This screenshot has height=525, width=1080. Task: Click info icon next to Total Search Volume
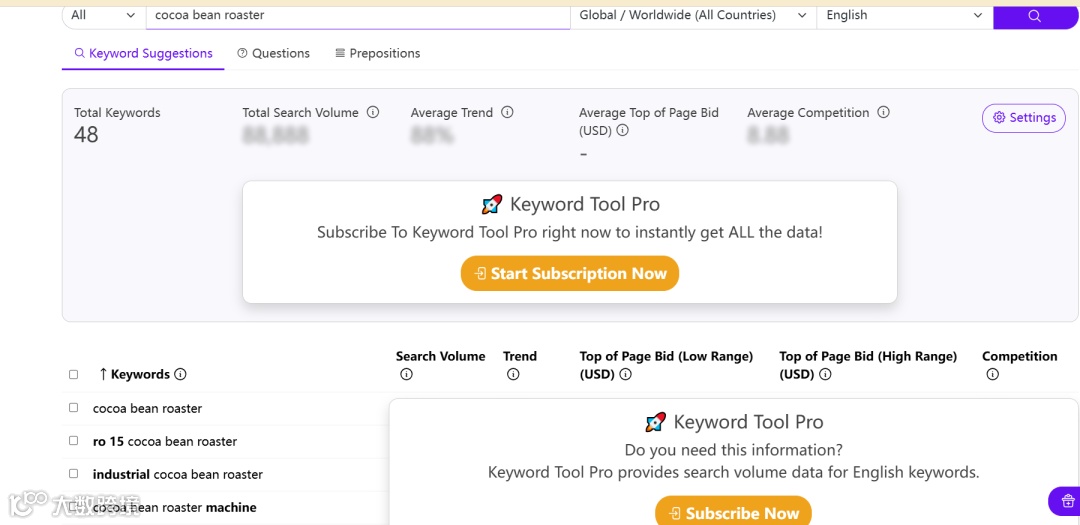point(373,113)
